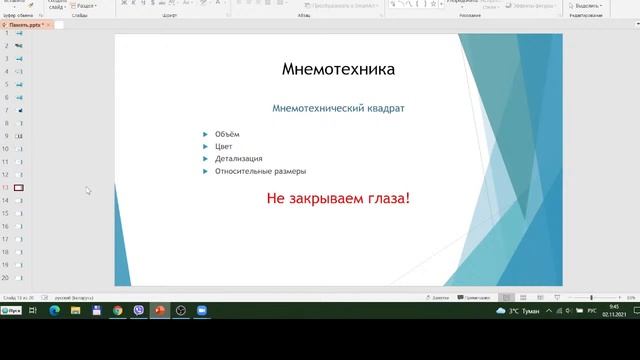
Task: Adjust the zoom slider handle
Action: (x=591, y=298)
